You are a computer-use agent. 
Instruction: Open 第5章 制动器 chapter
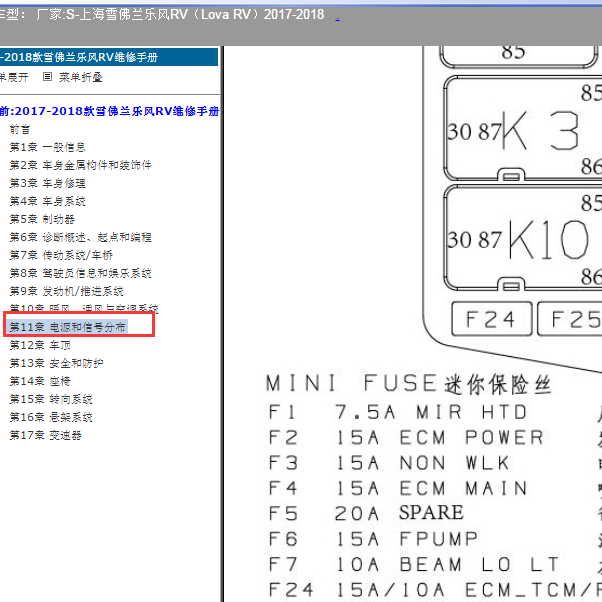42,219
